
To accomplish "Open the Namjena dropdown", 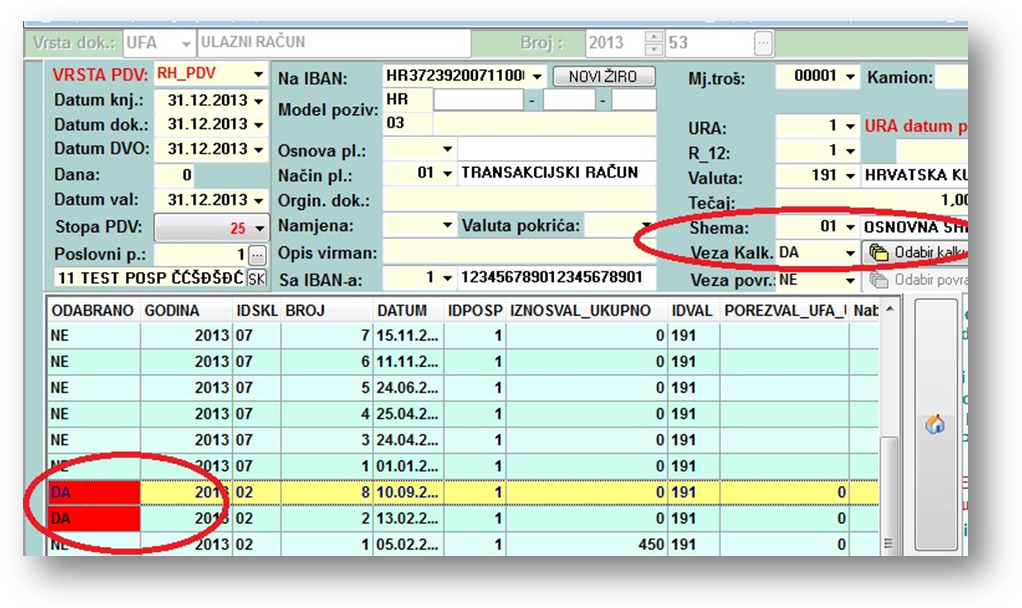I will pyautogui.click(x=447, y=225).
